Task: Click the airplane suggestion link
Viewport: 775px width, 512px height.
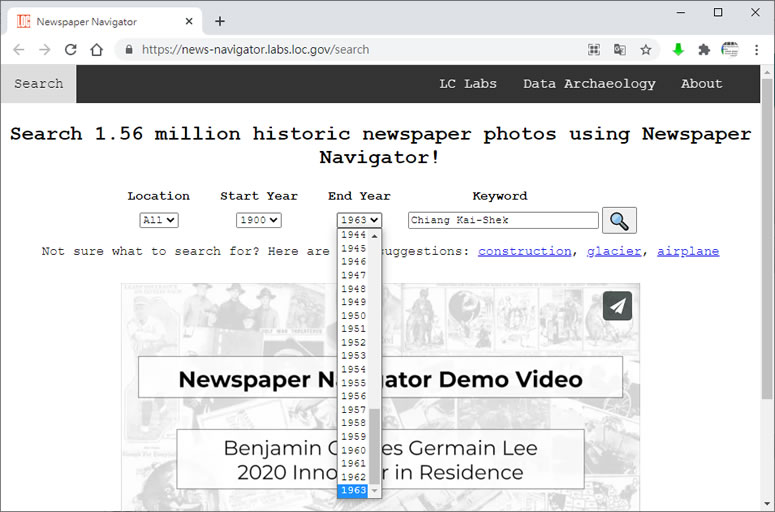Action: 688,251
